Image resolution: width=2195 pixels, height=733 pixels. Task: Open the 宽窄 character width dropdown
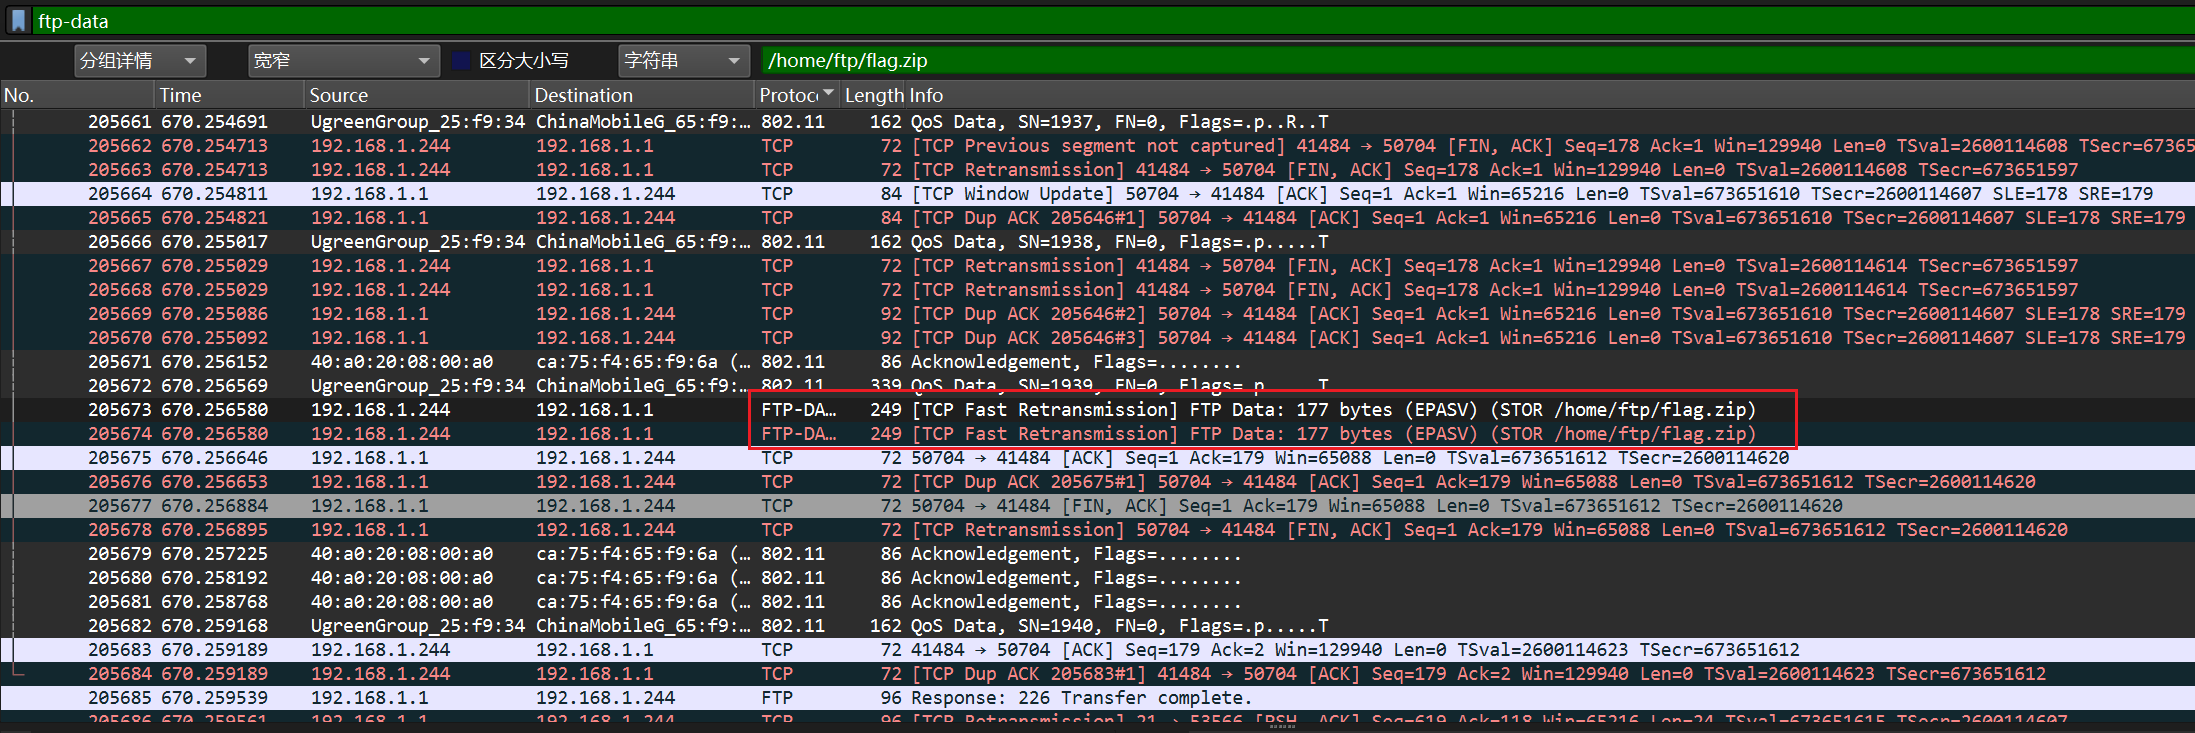coord(343,61)
